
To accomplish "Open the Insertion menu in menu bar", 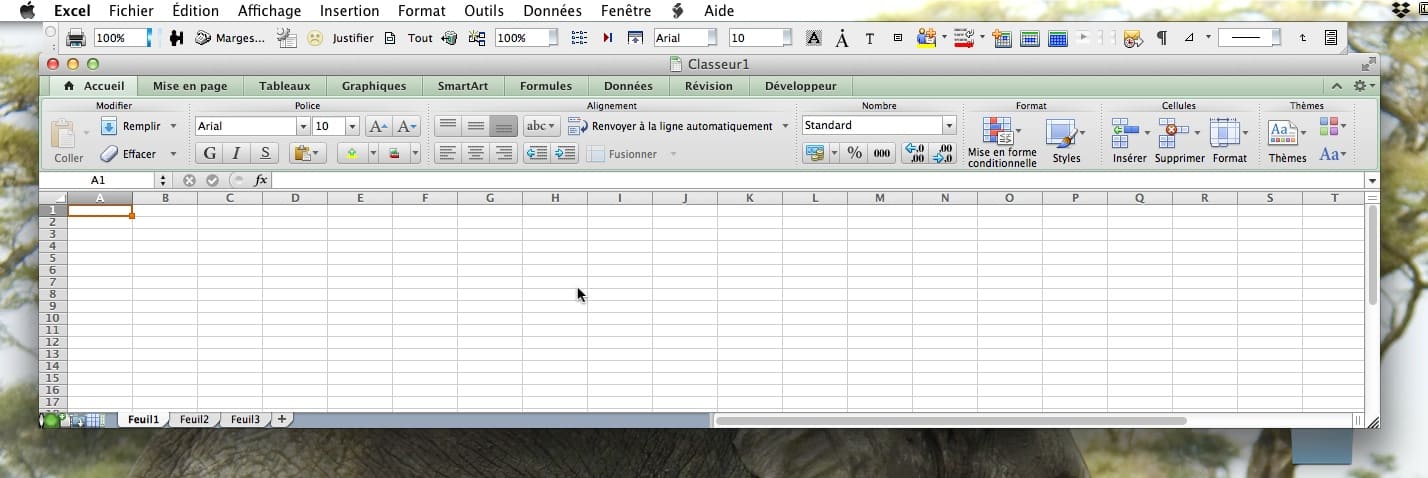I will click(x=349, y=11).
